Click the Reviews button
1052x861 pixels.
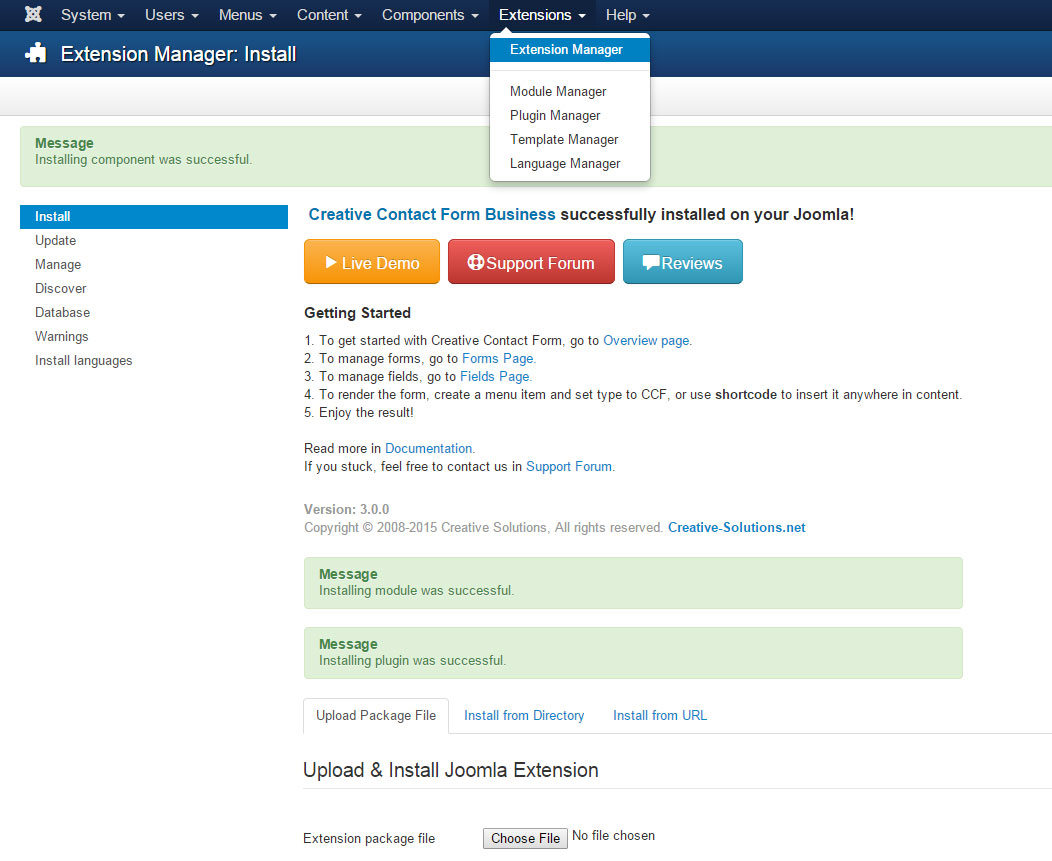pos(682,262)
